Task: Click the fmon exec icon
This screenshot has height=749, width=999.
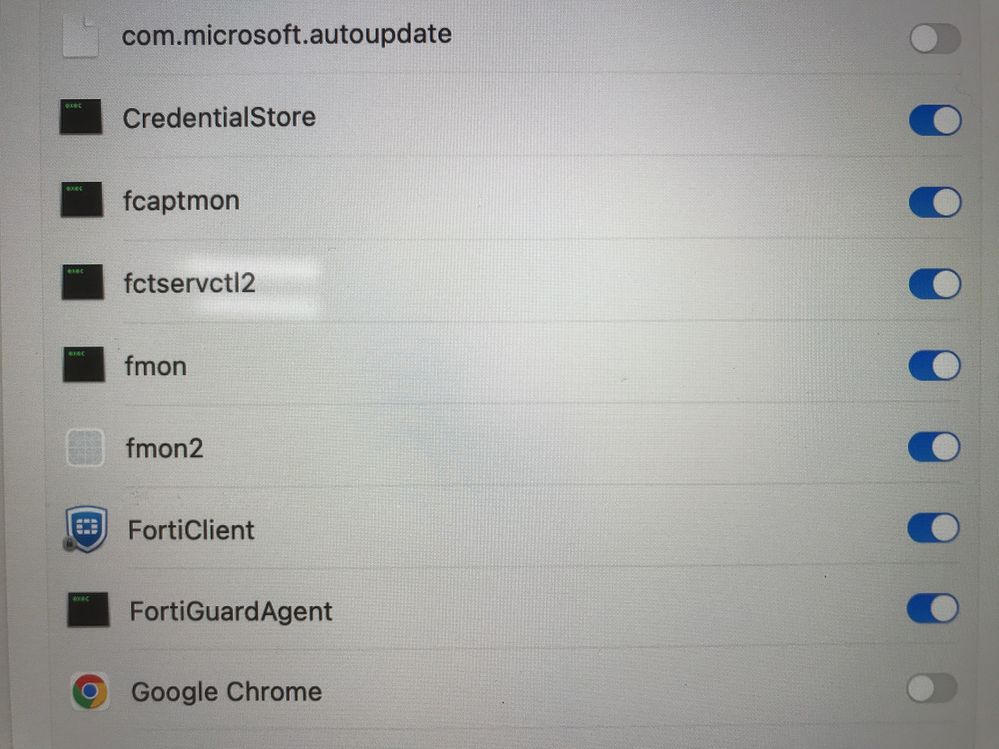Action: pyautogui.click(x=84, y=365)
